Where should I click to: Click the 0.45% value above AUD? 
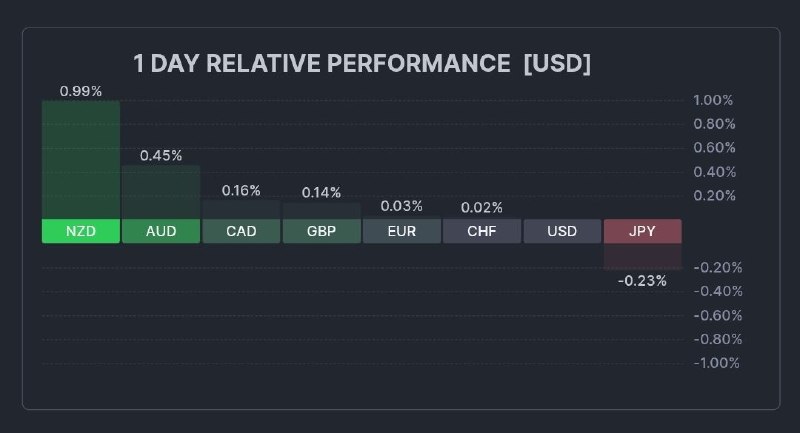[x=161, y=155]
